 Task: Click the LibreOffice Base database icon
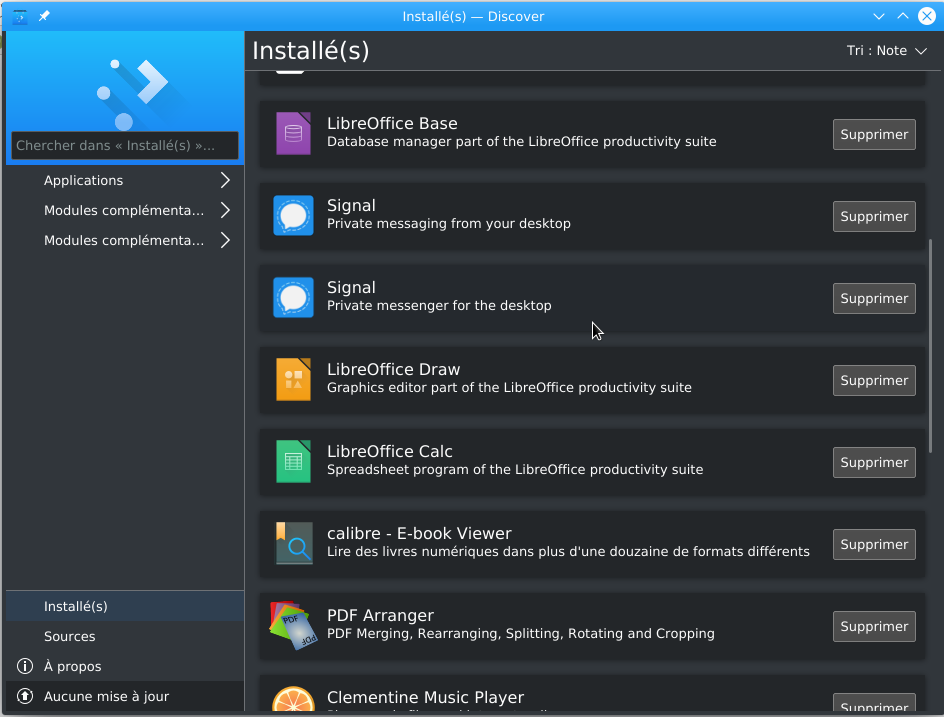click(293, 133)
